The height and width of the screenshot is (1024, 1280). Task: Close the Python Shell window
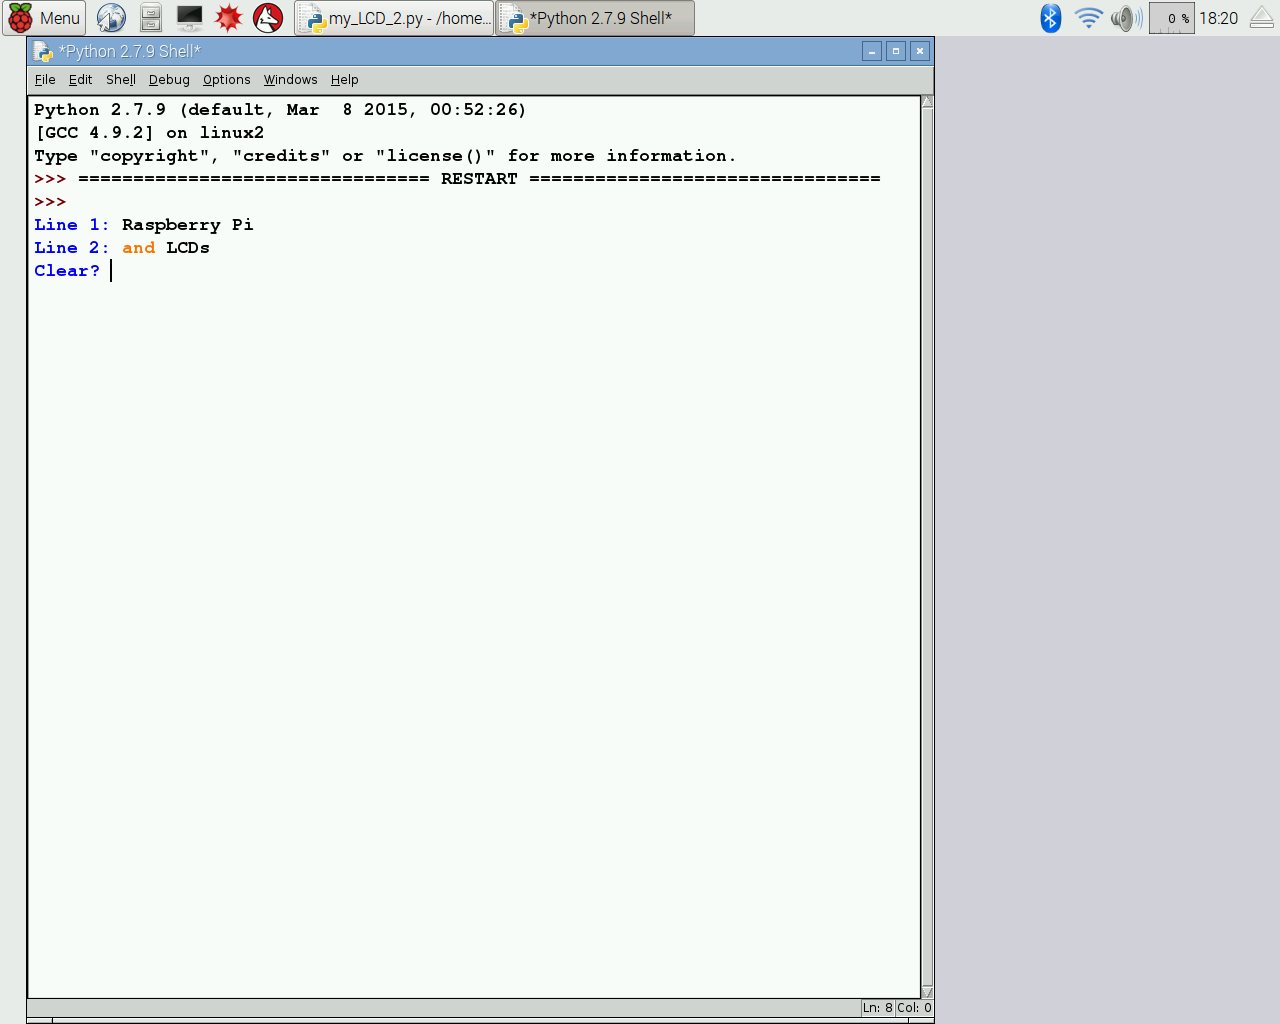(x=920, y=51)
